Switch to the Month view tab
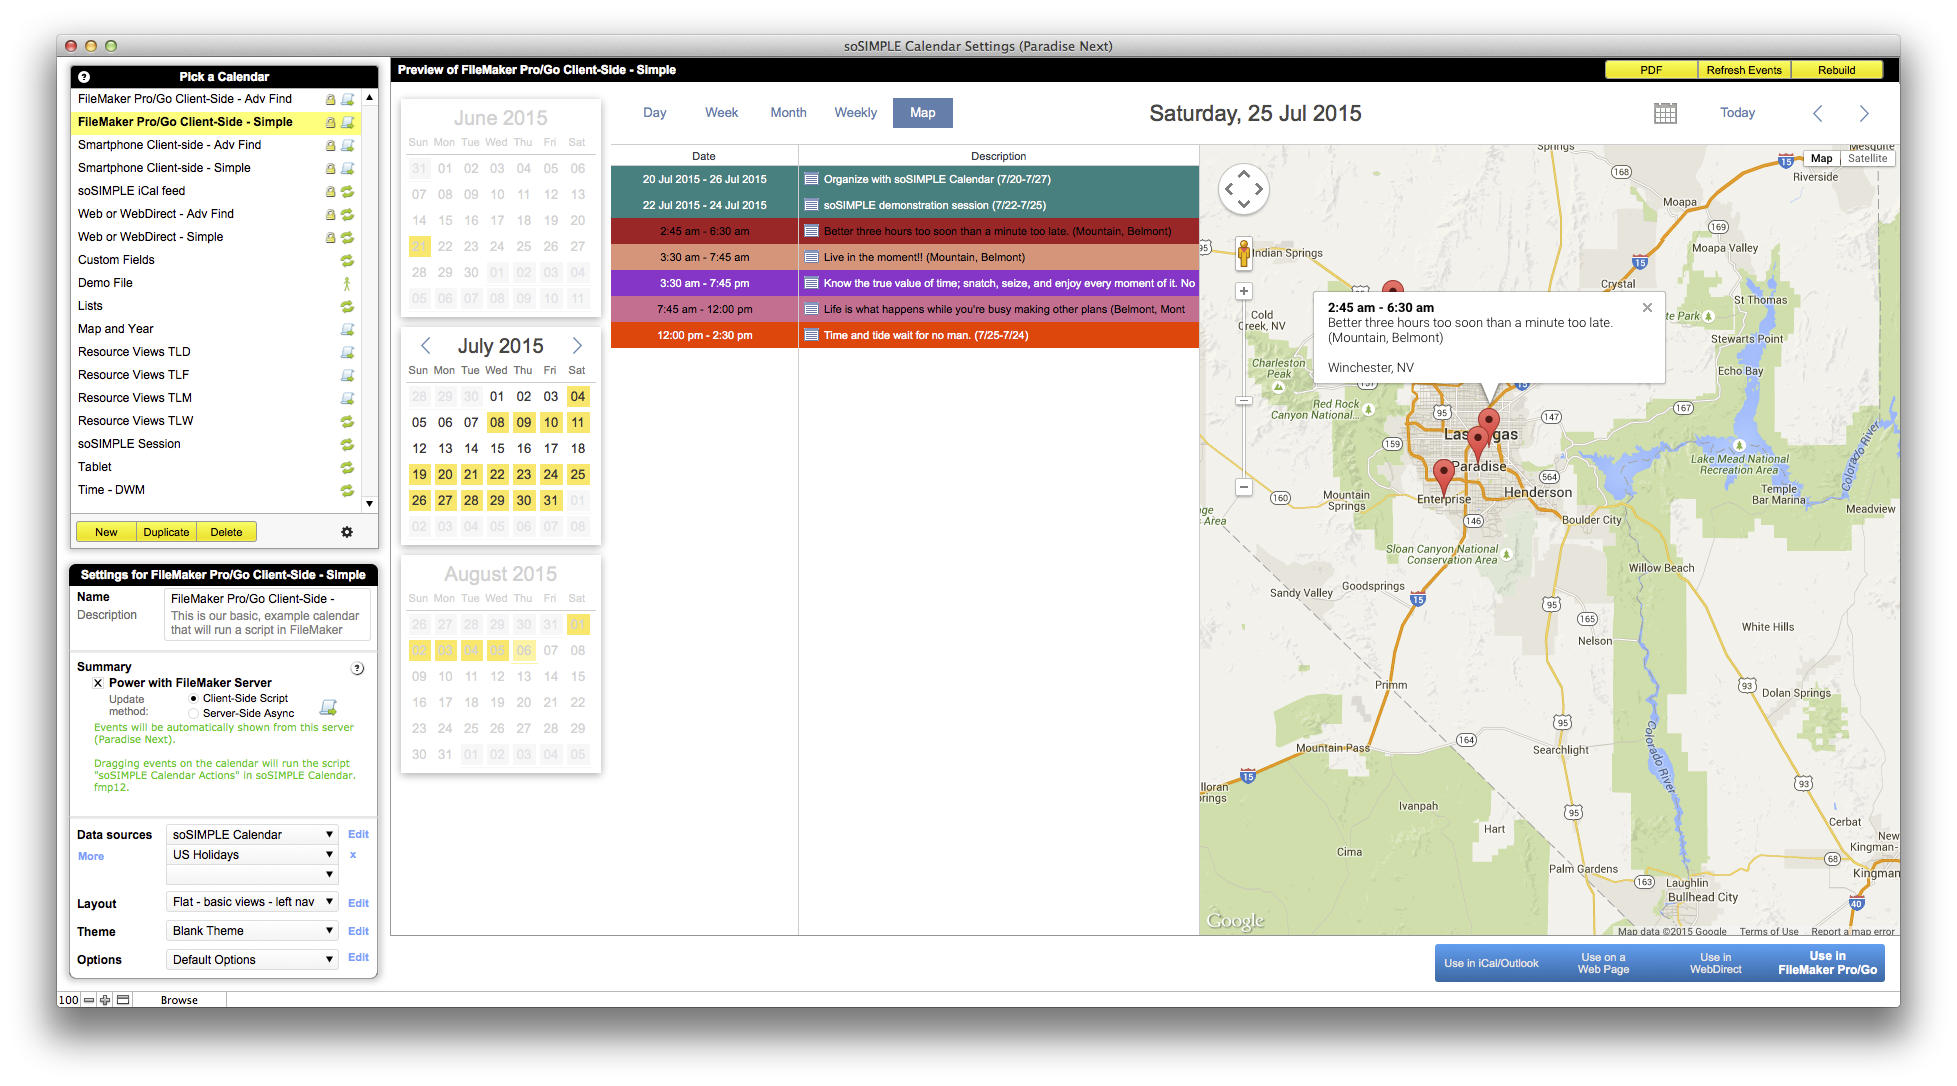Screen dimensions: 1957x1086 point(788,113)
